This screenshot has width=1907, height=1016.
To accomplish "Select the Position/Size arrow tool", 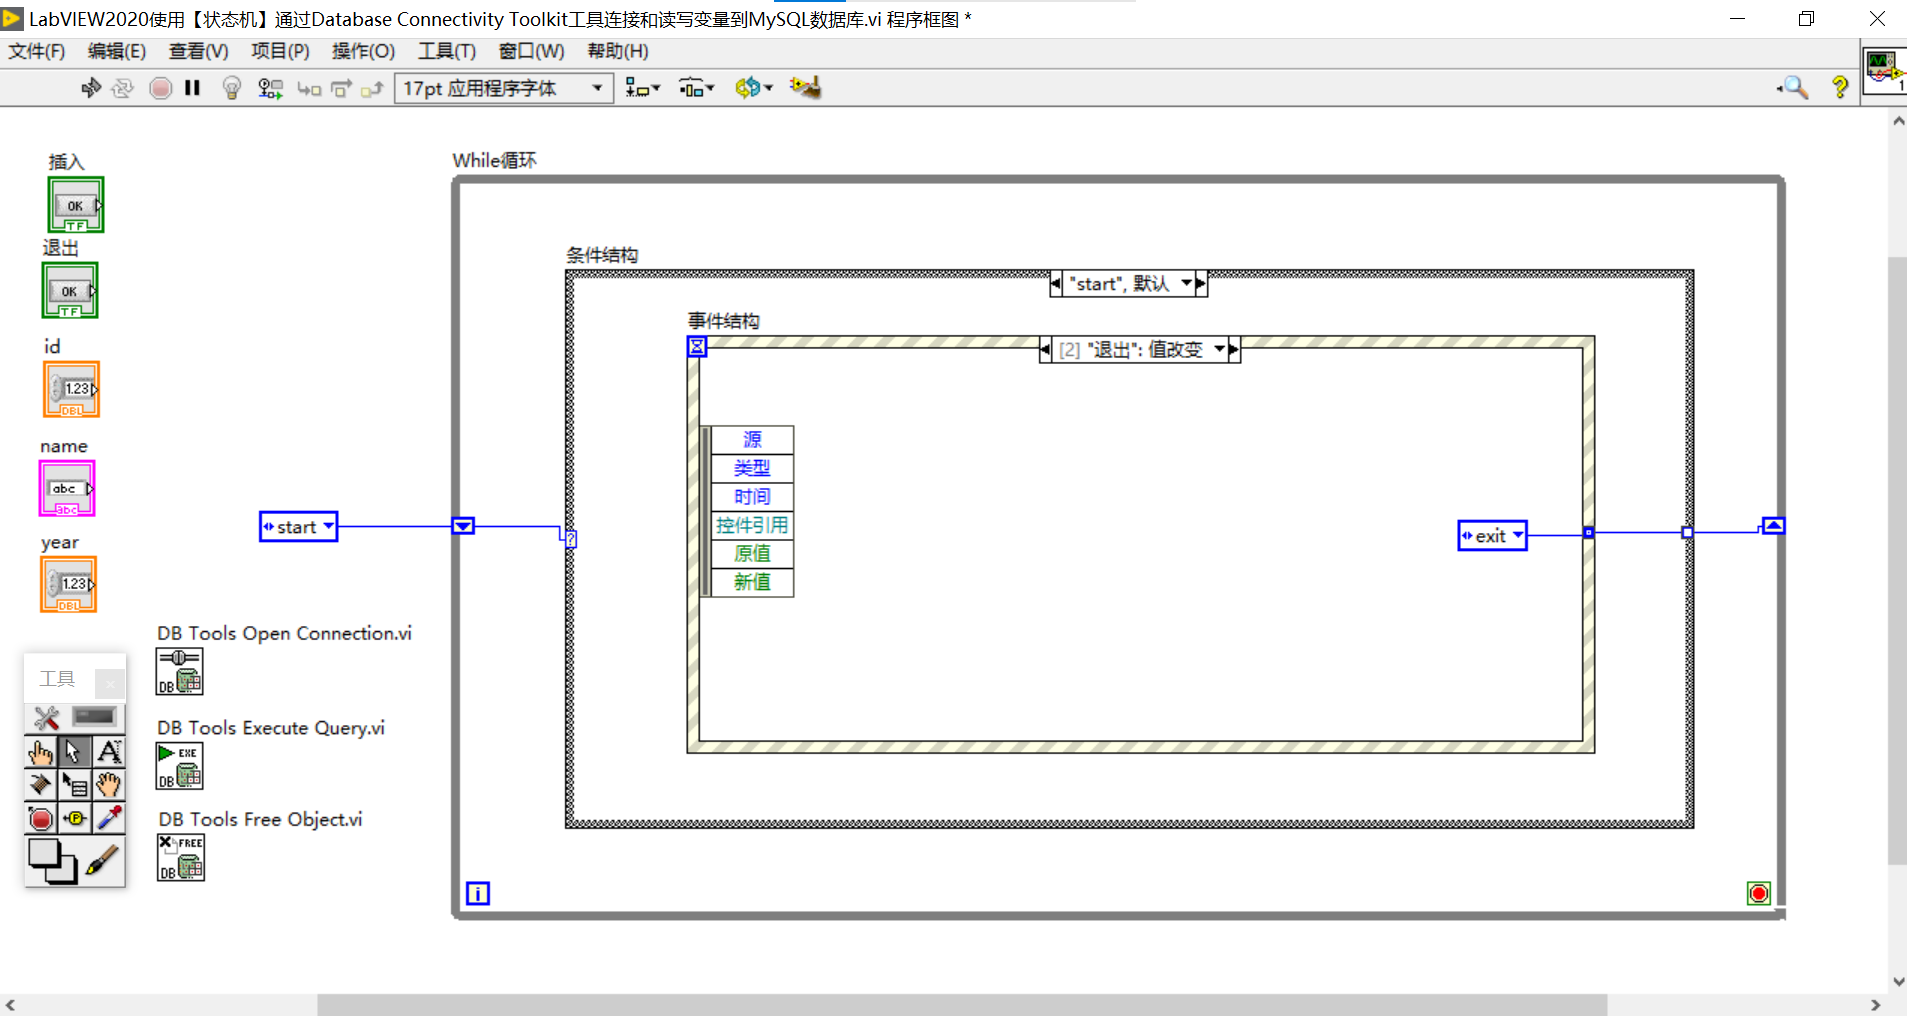I will pyautogui.click(x=75, y=752).
